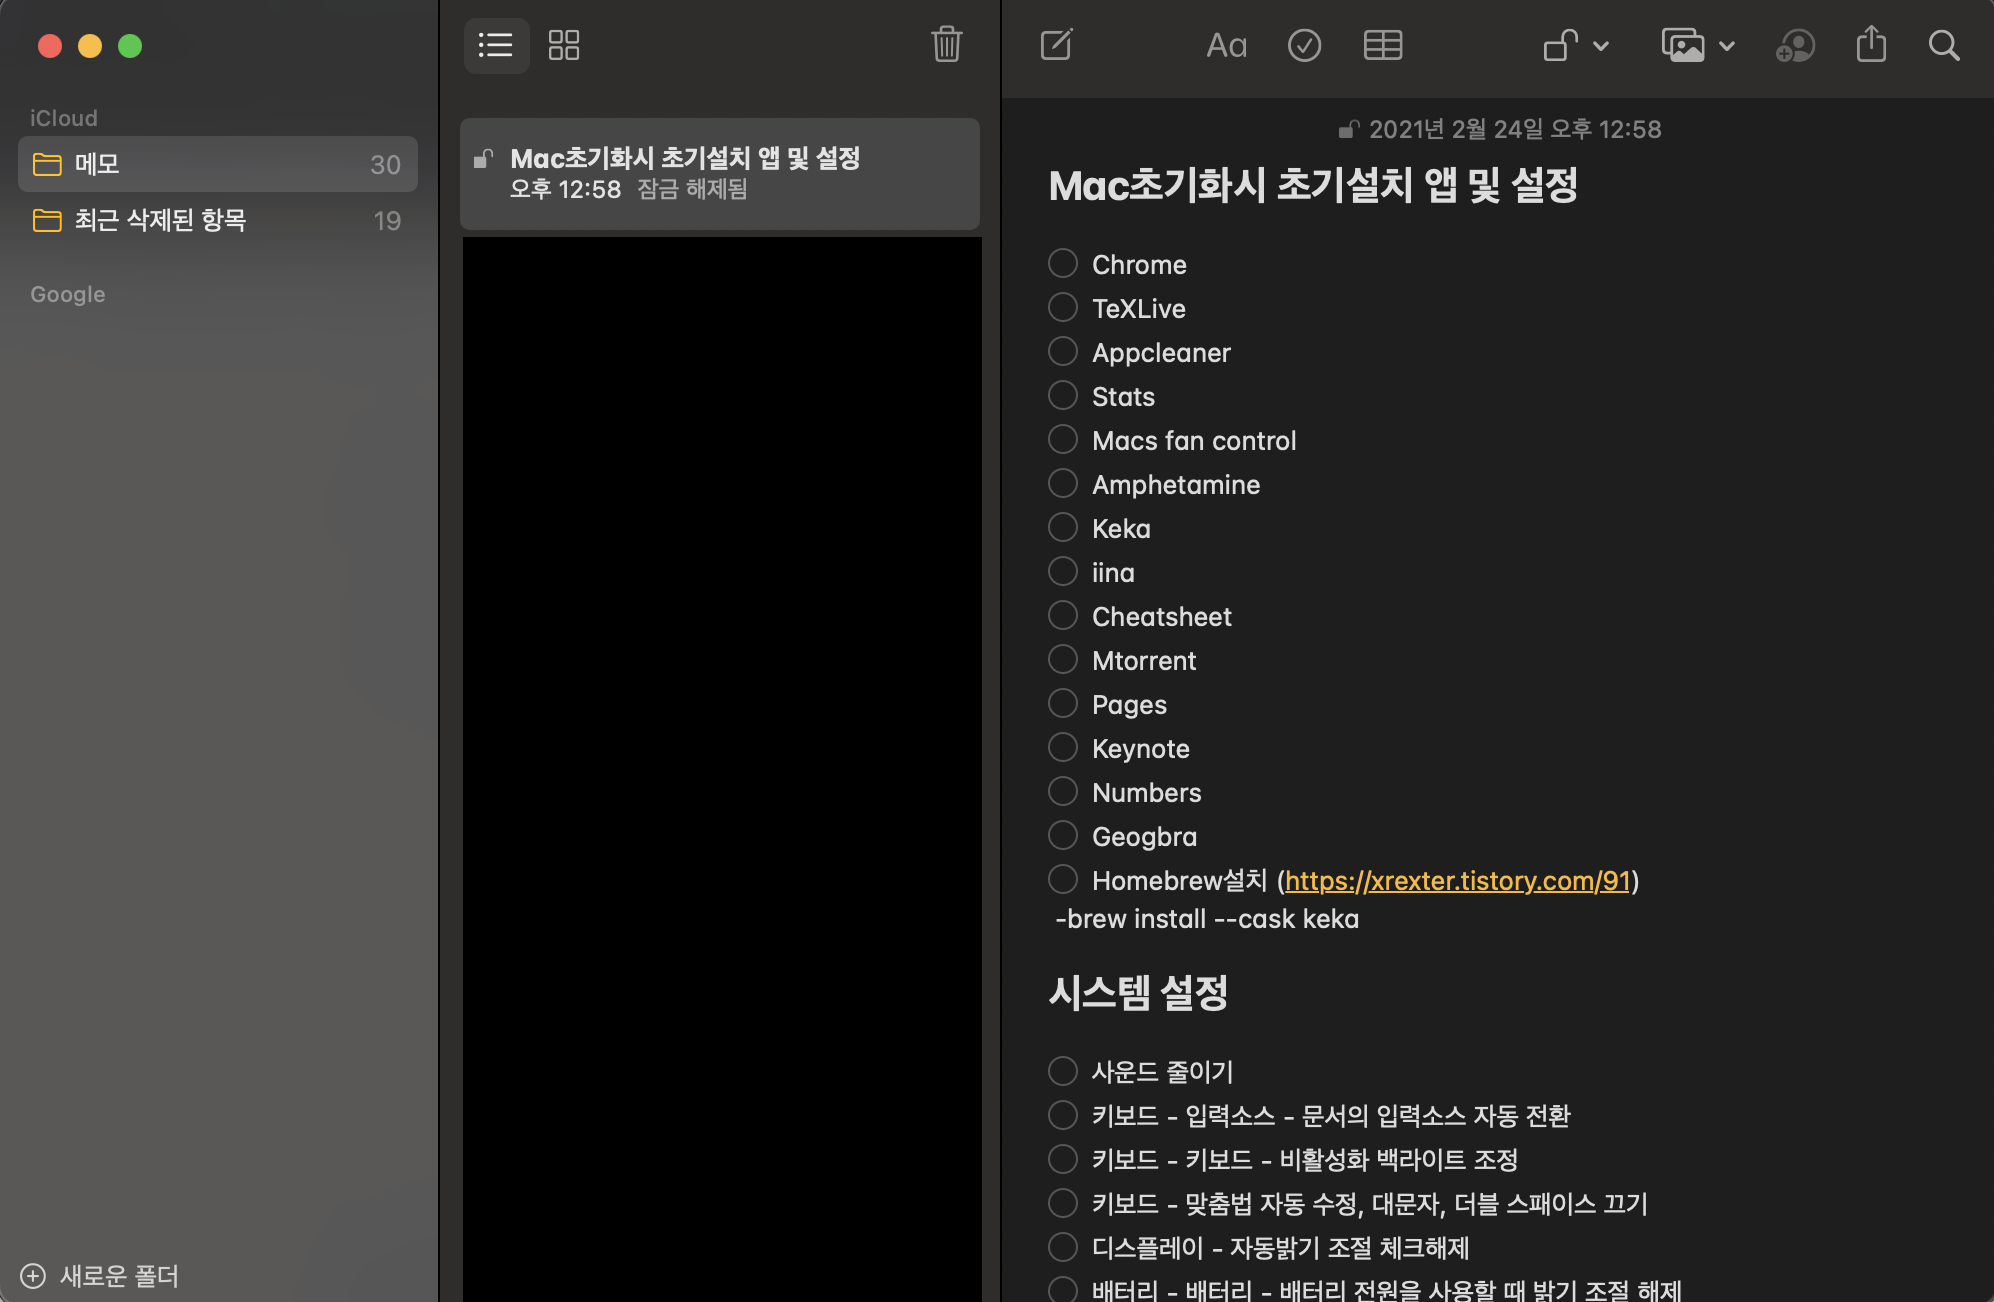Viewport: 1994px width, 1302px height.
Task: Expand the lock options dropdown arrow
Action: pos(1601,46)
